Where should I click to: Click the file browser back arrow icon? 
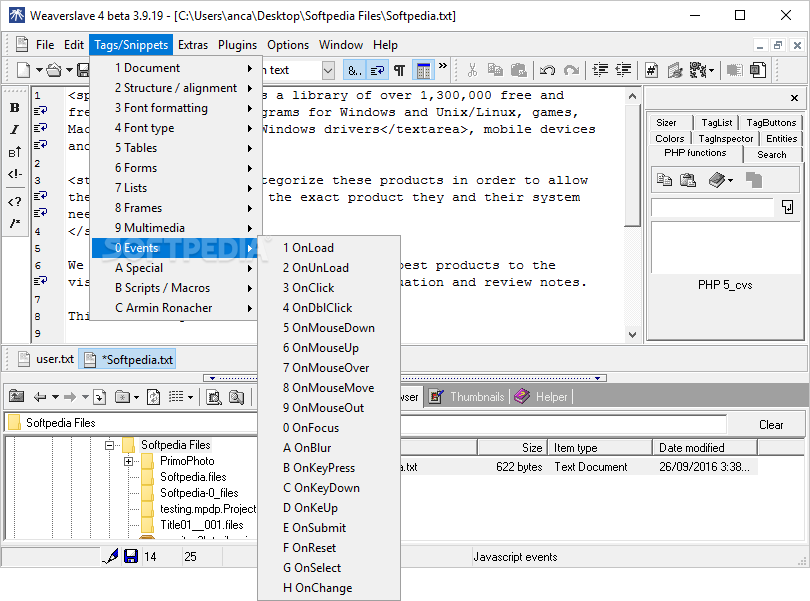coord(40,397)
